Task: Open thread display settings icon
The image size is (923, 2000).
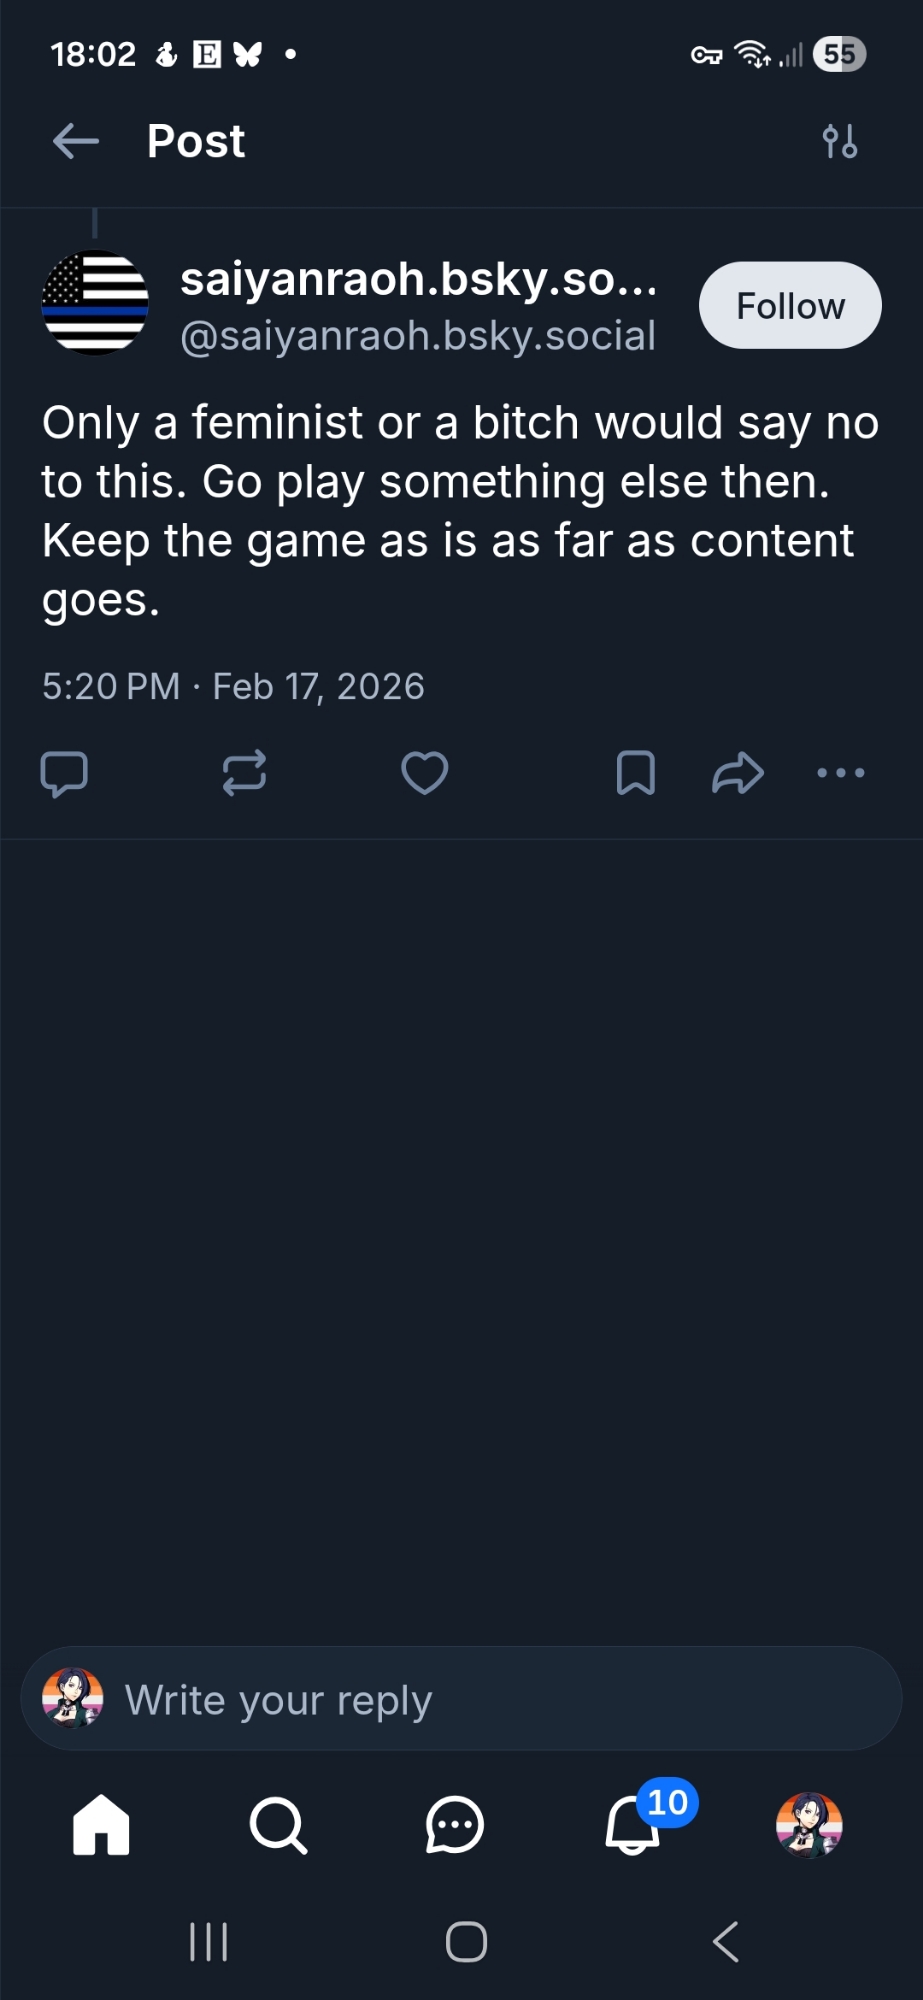Action: [x=840, y=142]
